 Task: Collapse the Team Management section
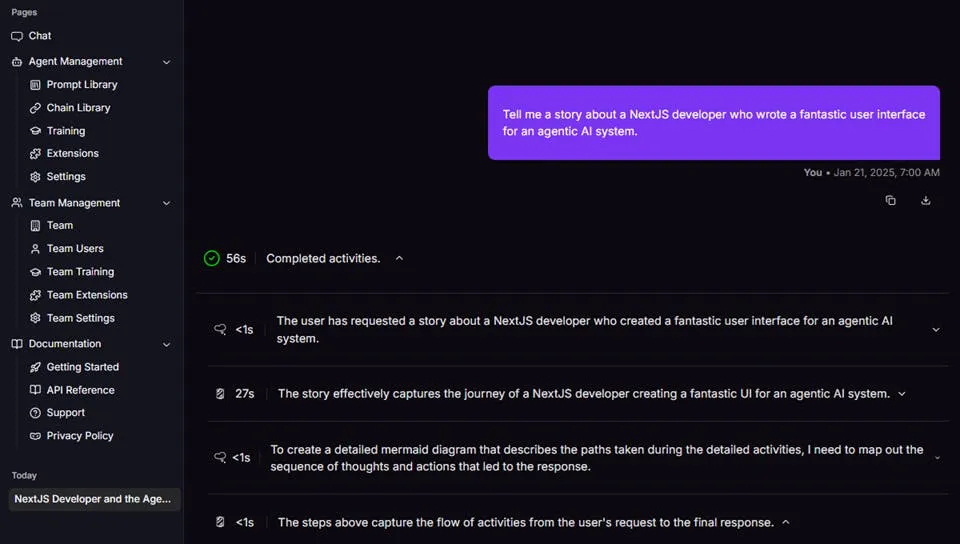click(166, 203)
